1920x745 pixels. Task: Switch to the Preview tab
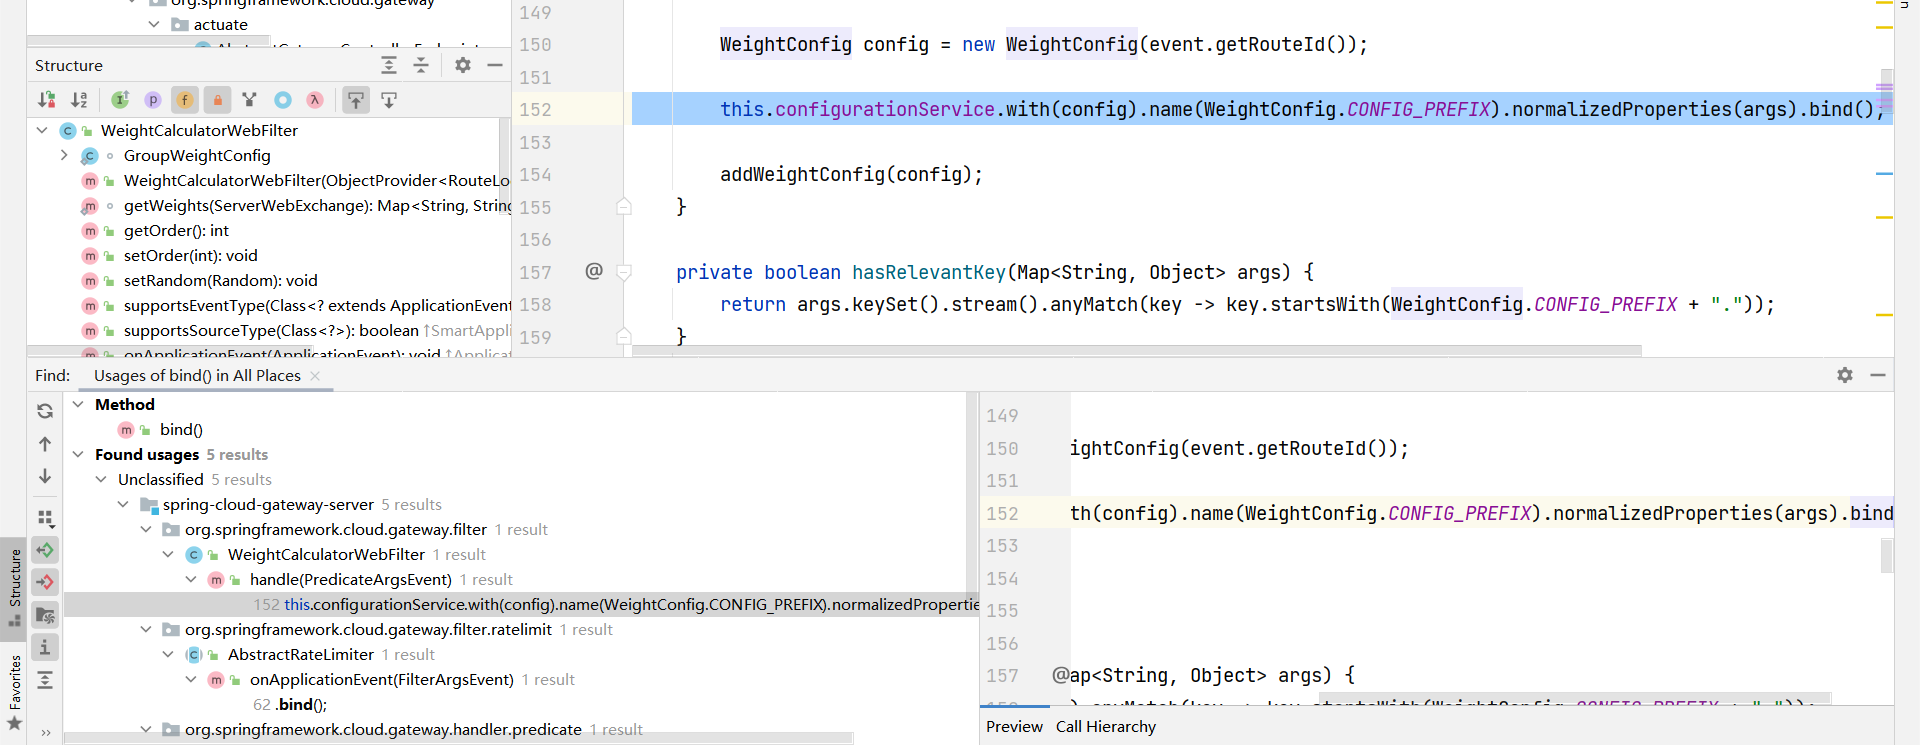click(x=1014, y=727)
